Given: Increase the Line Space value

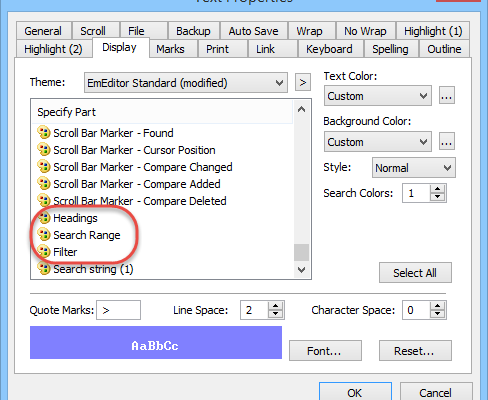Looking at the screenshot, I should [276, 306].
